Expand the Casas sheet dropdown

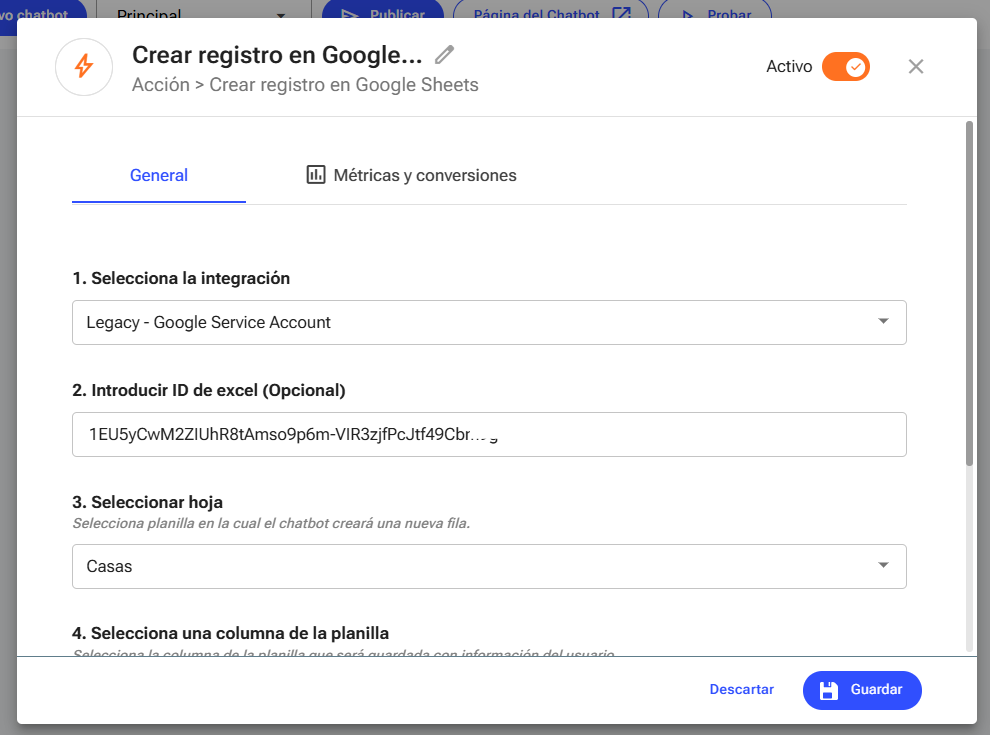point(489,566)
